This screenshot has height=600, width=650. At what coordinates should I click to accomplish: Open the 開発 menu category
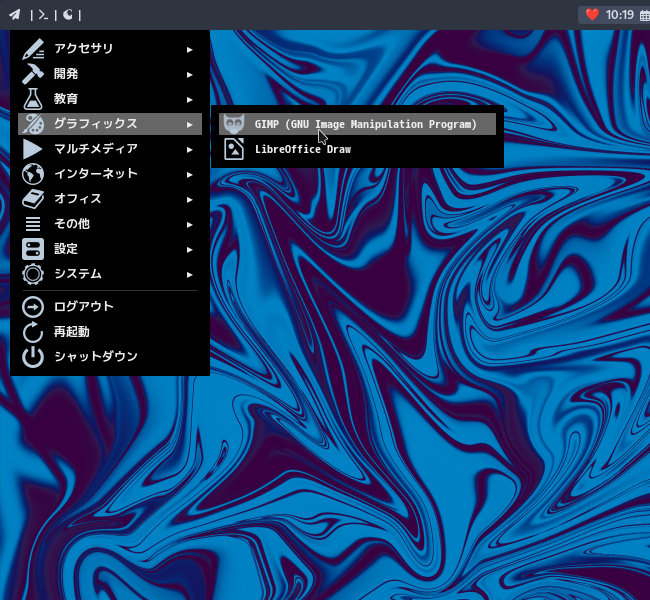[x=110, y=74]
